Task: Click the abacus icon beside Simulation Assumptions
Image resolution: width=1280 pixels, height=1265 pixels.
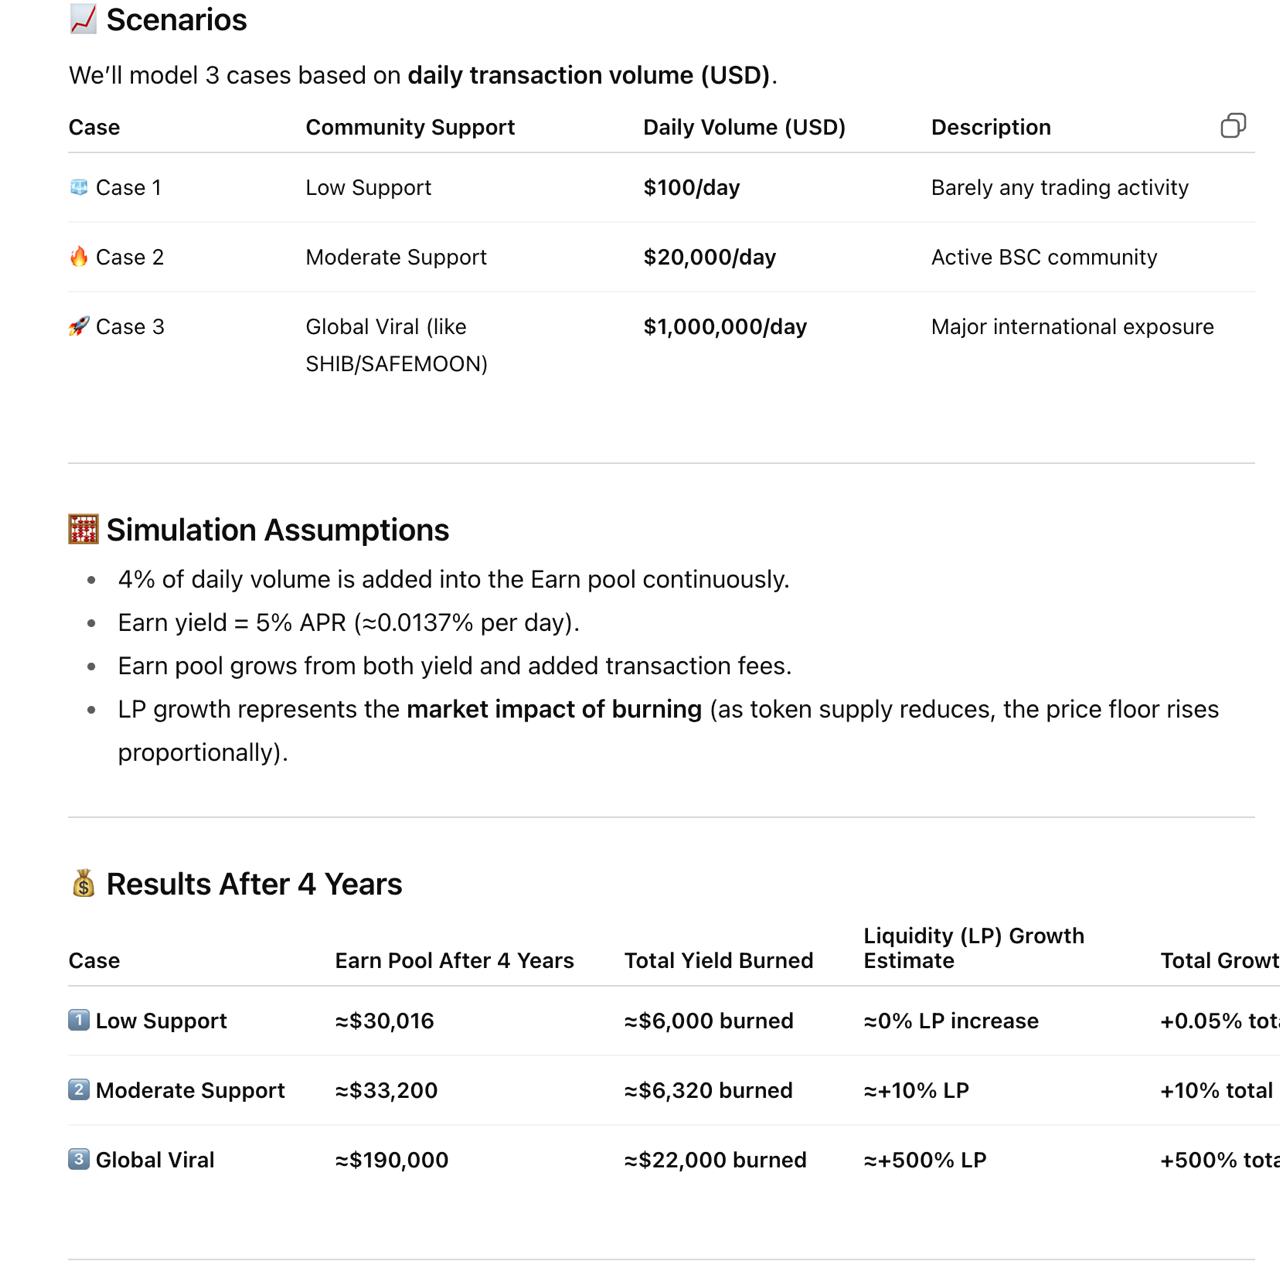Action: click(83, 529)
